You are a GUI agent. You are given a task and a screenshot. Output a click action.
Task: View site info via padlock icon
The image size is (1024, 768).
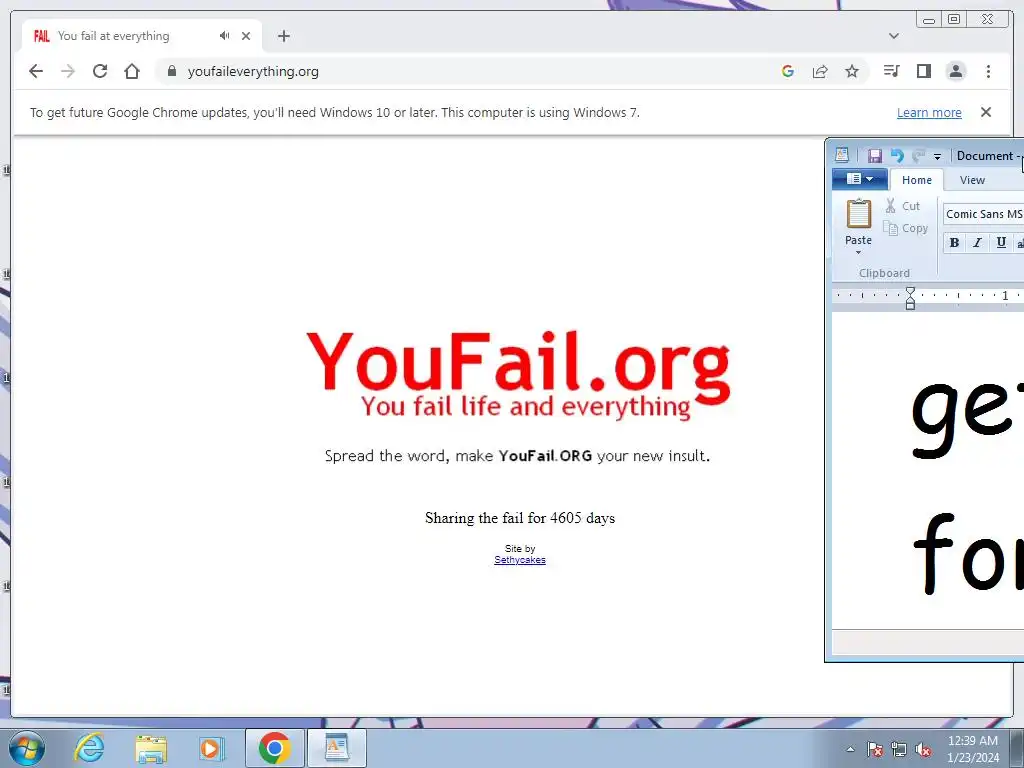(x=172, y=71)
